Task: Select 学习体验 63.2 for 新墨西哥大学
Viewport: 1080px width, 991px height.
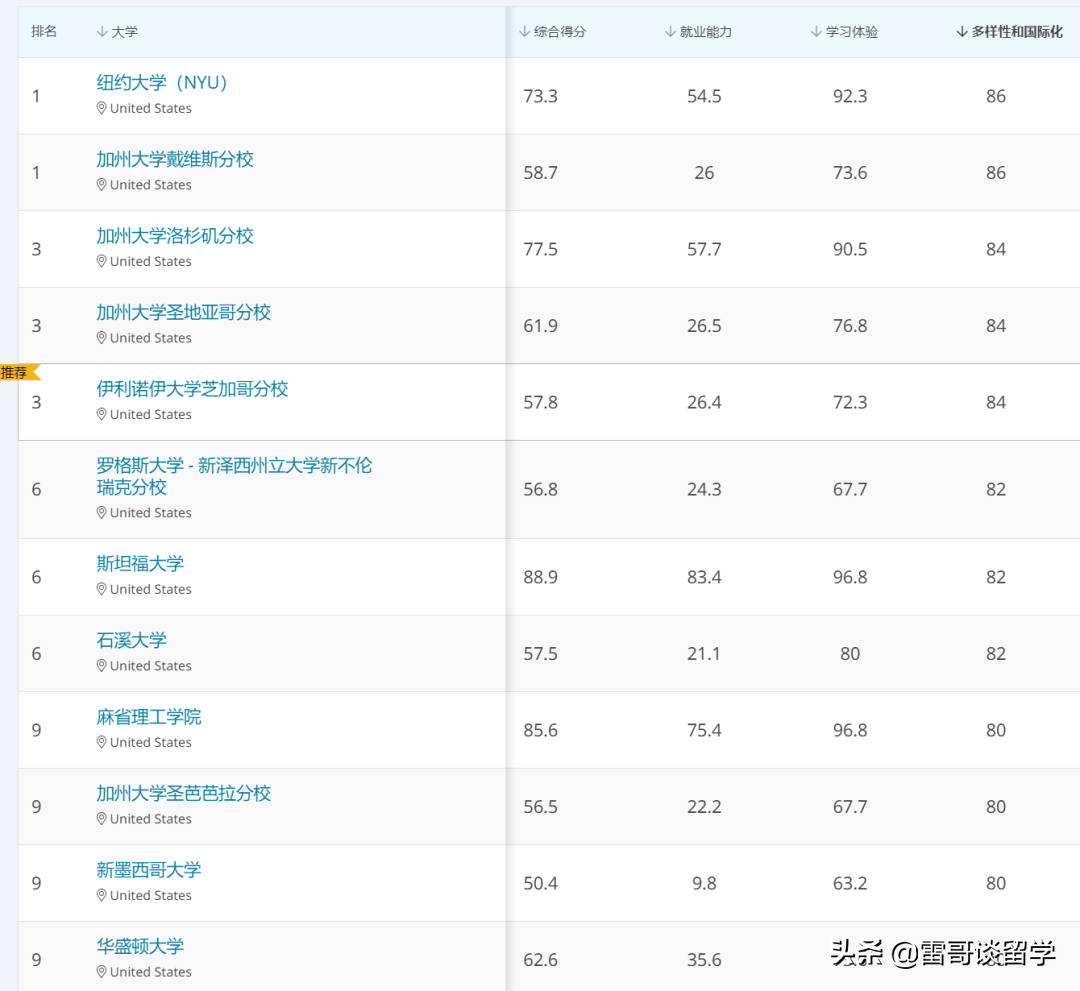Action: point(850,882)
